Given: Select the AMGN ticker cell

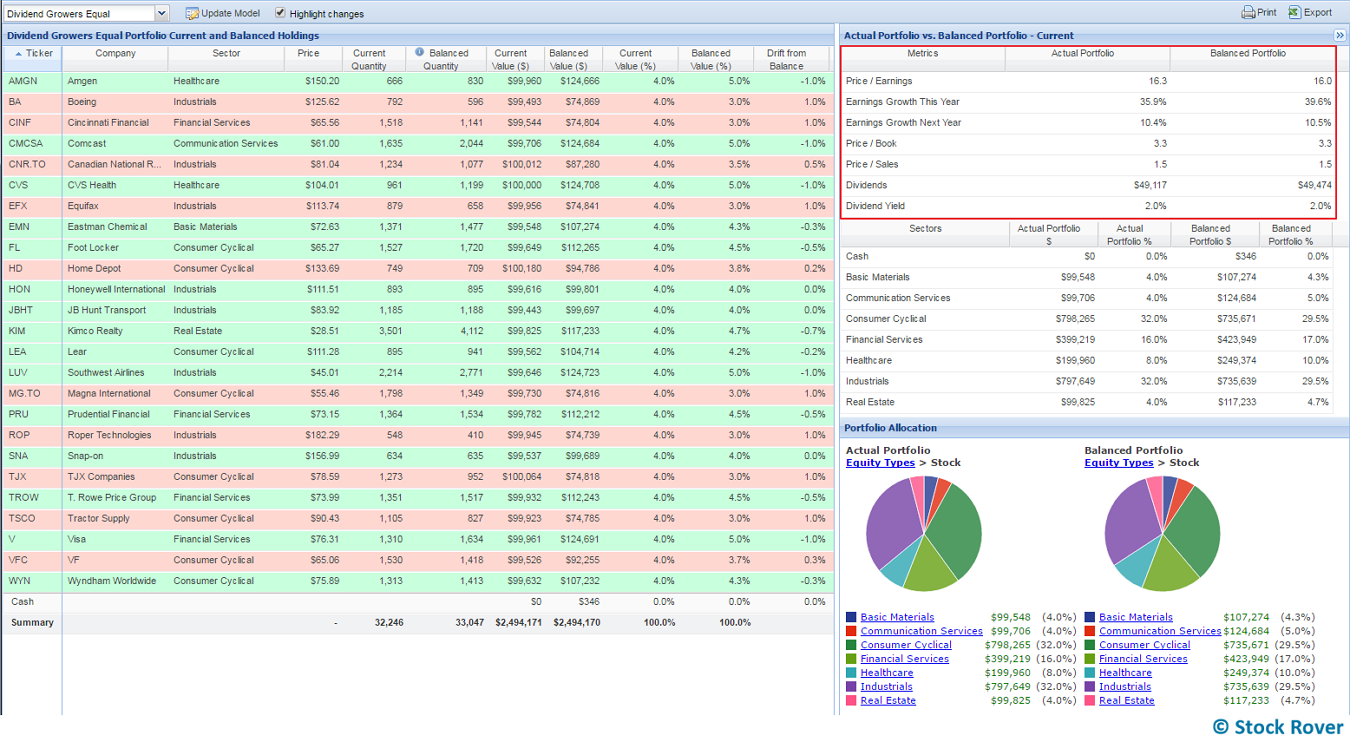Looking at the screenshot, I should pyautogui.click(x=32, y=81).
